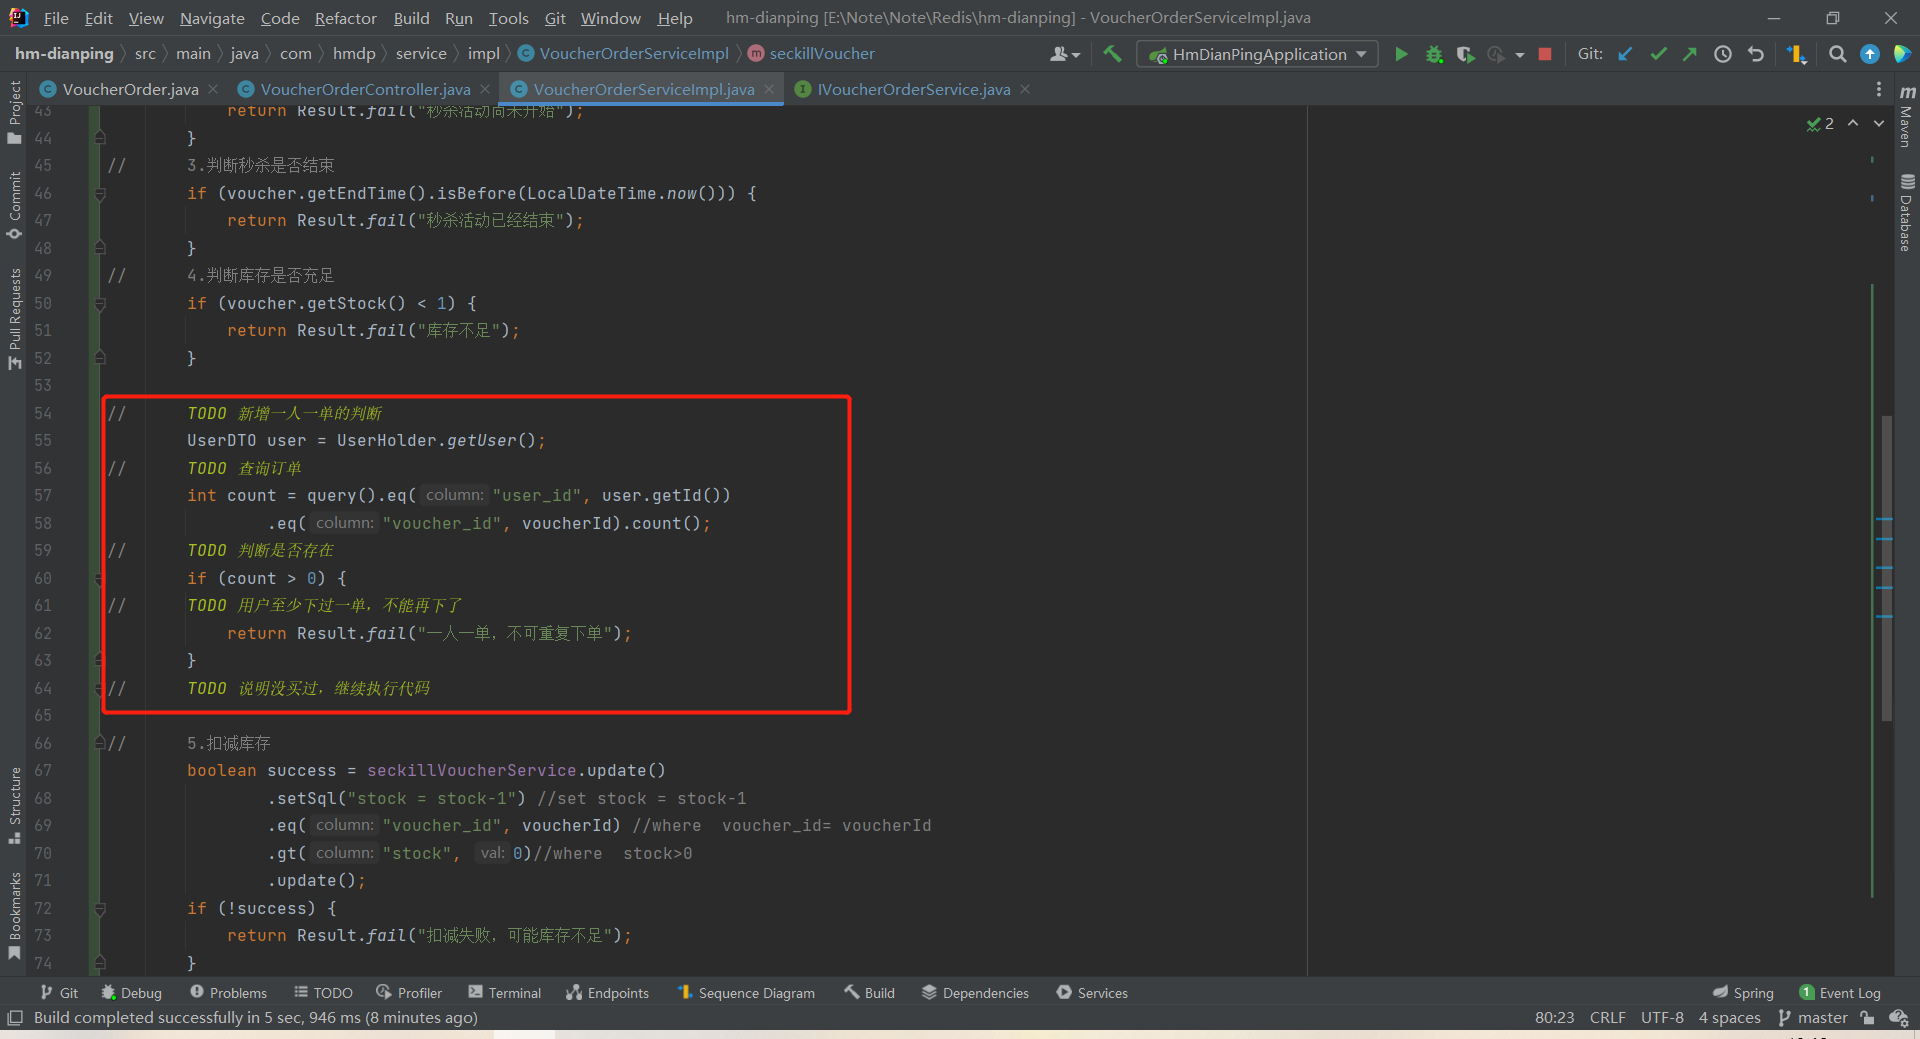The image size is (1920, 1039).
Task: Open the master git branch widget
Action: (1813, 1017)
